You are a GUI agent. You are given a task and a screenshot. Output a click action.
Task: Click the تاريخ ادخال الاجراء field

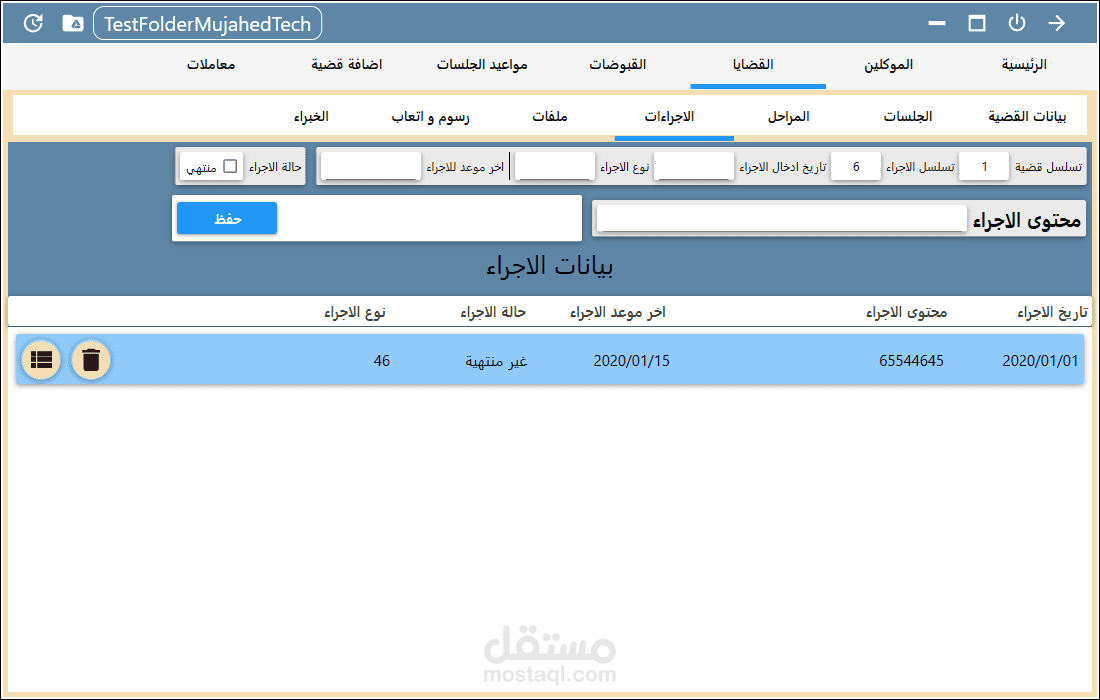tap(693, 166)
